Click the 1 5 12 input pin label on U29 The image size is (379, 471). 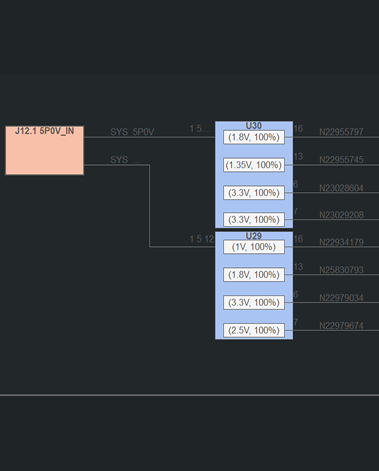point(201,239)
